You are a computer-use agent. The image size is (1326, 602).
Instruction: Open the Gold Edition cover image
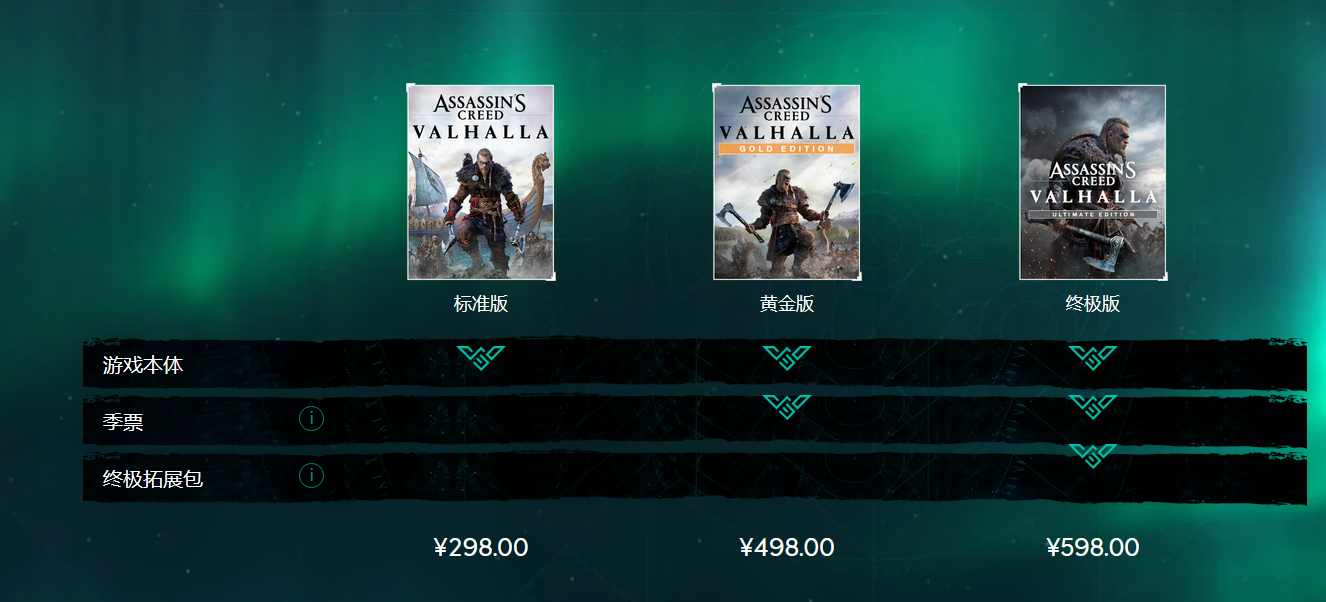(x=787, y=182)
